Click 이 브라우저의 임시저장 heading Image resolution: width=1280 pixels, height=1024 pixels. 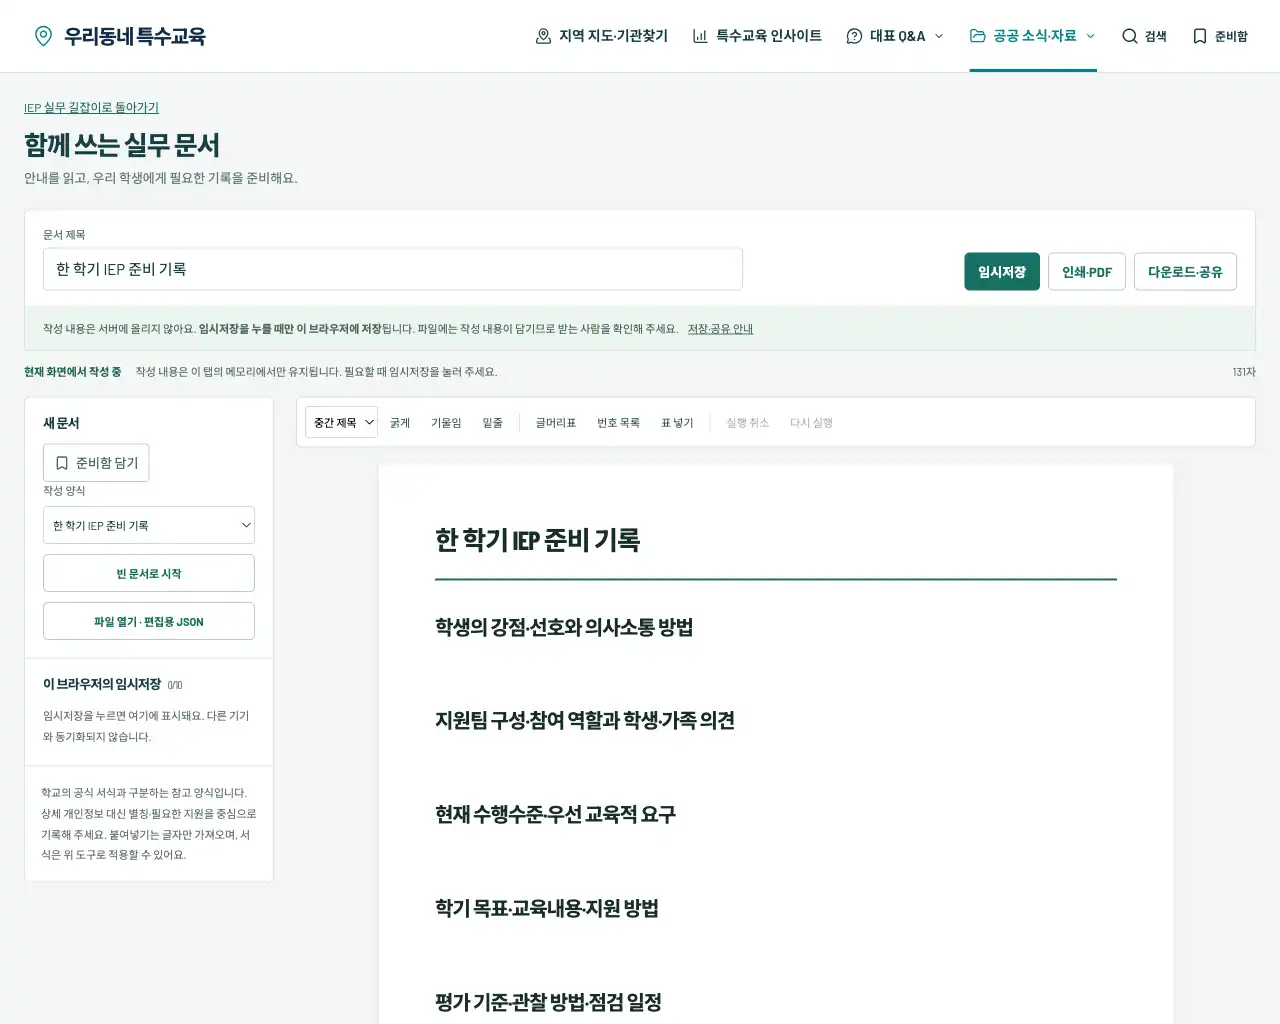click(x=102, y=684)
